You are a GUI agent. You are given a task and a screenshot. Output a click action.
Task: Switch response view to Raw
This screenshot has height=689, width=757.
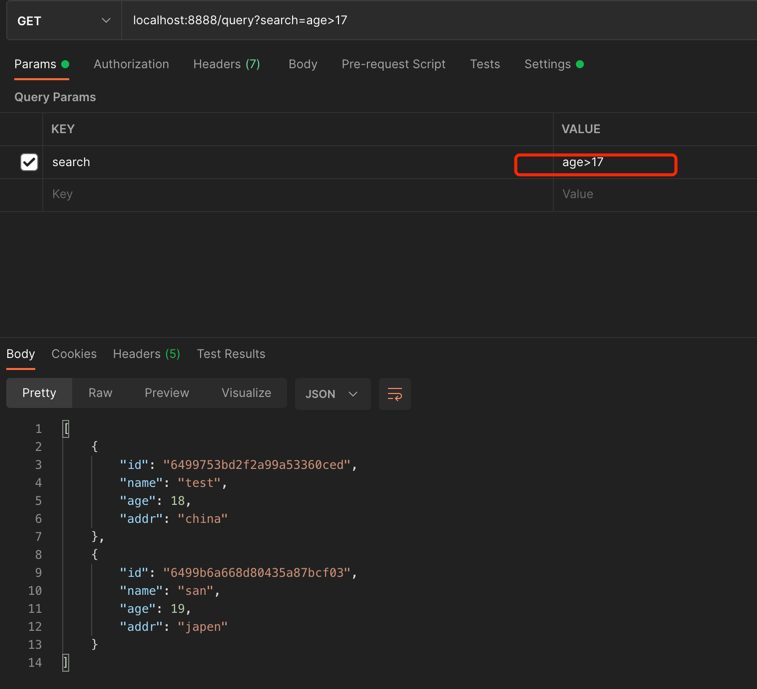tap(100, 393)
